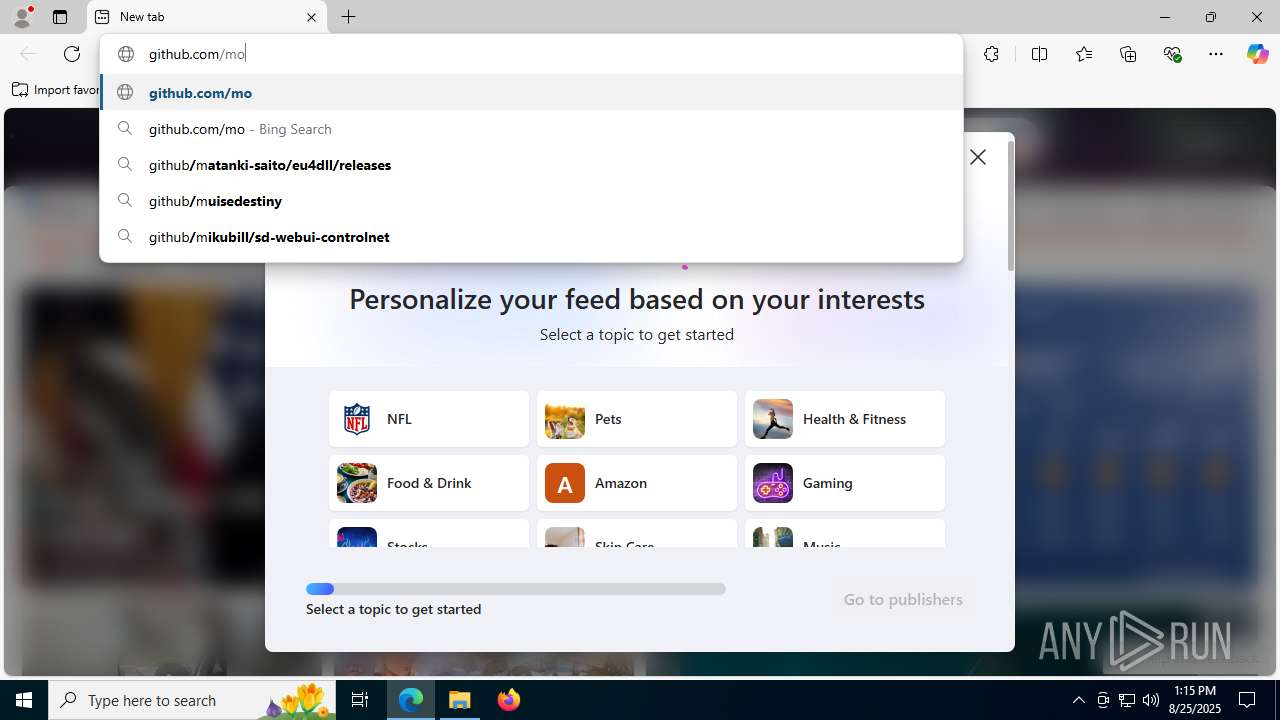Open the Collections icon
The height and width of the screenshot is (720, 1280).
coord(1128,54)
